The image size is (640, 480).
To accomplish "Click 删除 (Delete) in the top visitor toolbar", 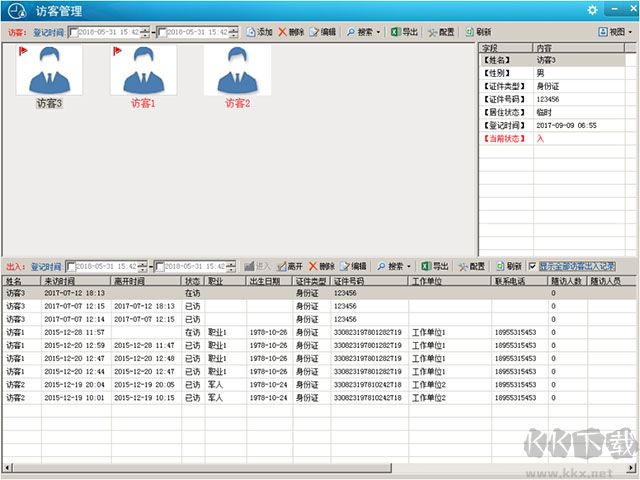I will 291,32.
